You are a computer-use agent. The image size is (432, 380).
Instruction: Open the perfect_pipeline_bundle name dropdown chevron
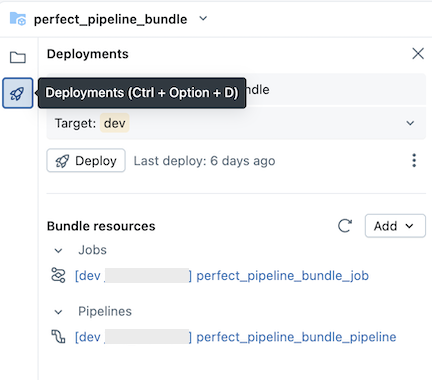203,19
